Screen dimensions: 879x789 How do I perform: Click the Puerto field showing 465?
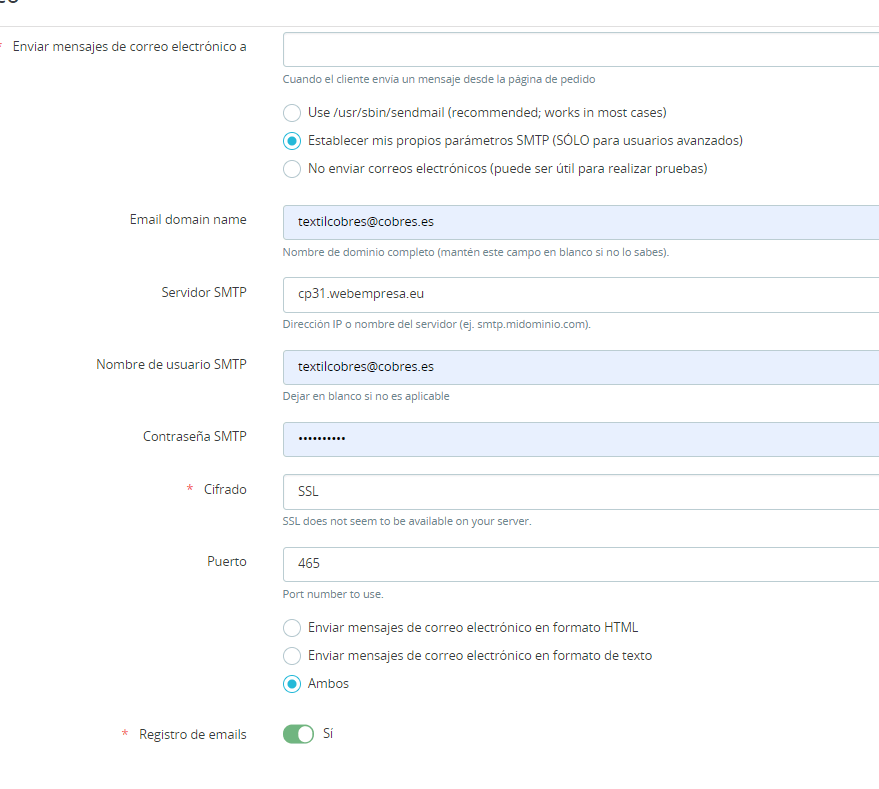pyautogui.click(x=581, y=564)
